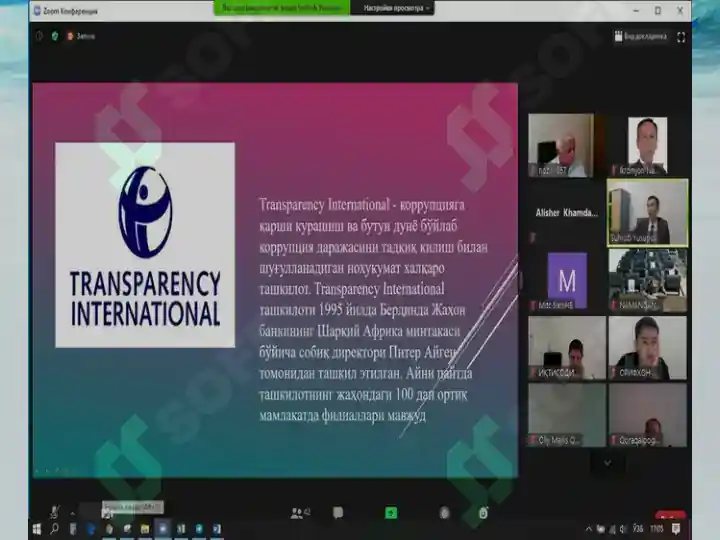720x540 pixels.
Task: Open the Excel icon on the taskbar
Action: point(181,529)
